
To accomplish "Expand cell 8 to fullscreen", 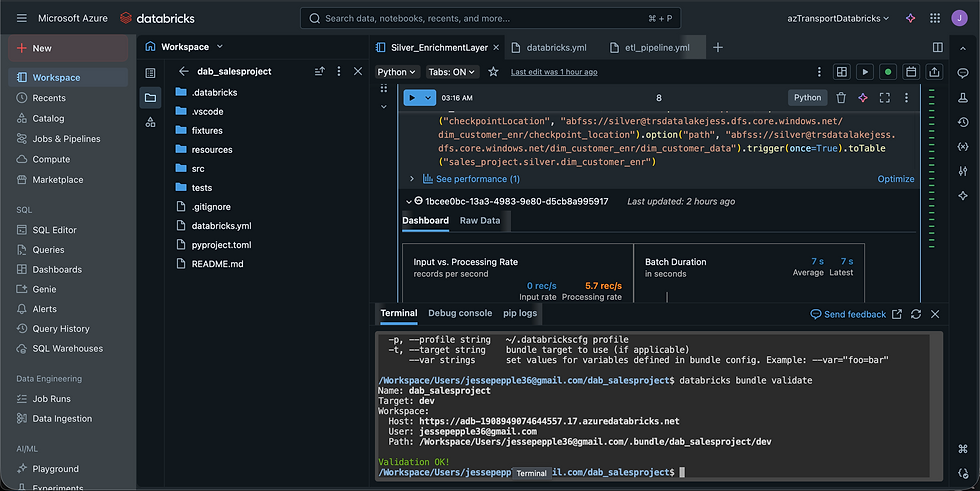I will (884, 97).
